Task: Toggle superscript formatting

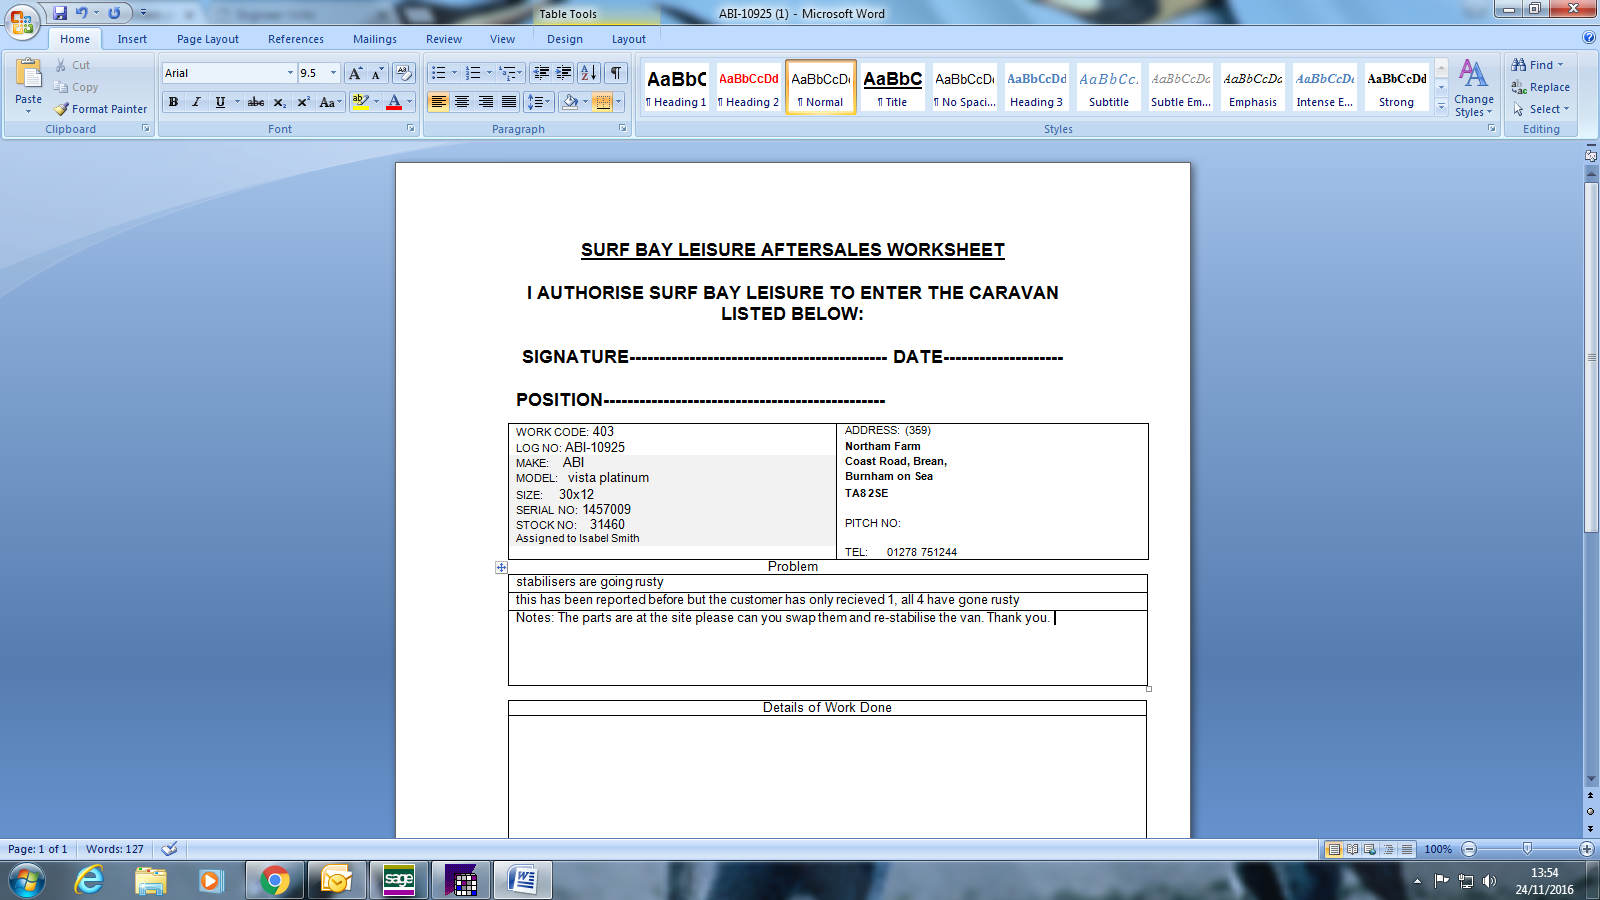Action: (303, 102)
